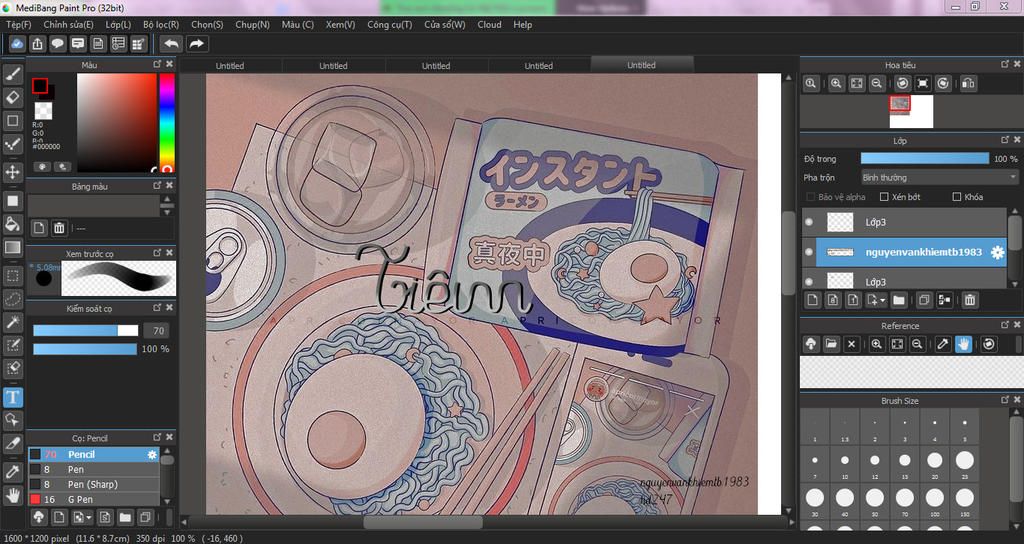Delete palette color with trash icon
The image size is (1024, 544).
[x=59, y=228]
